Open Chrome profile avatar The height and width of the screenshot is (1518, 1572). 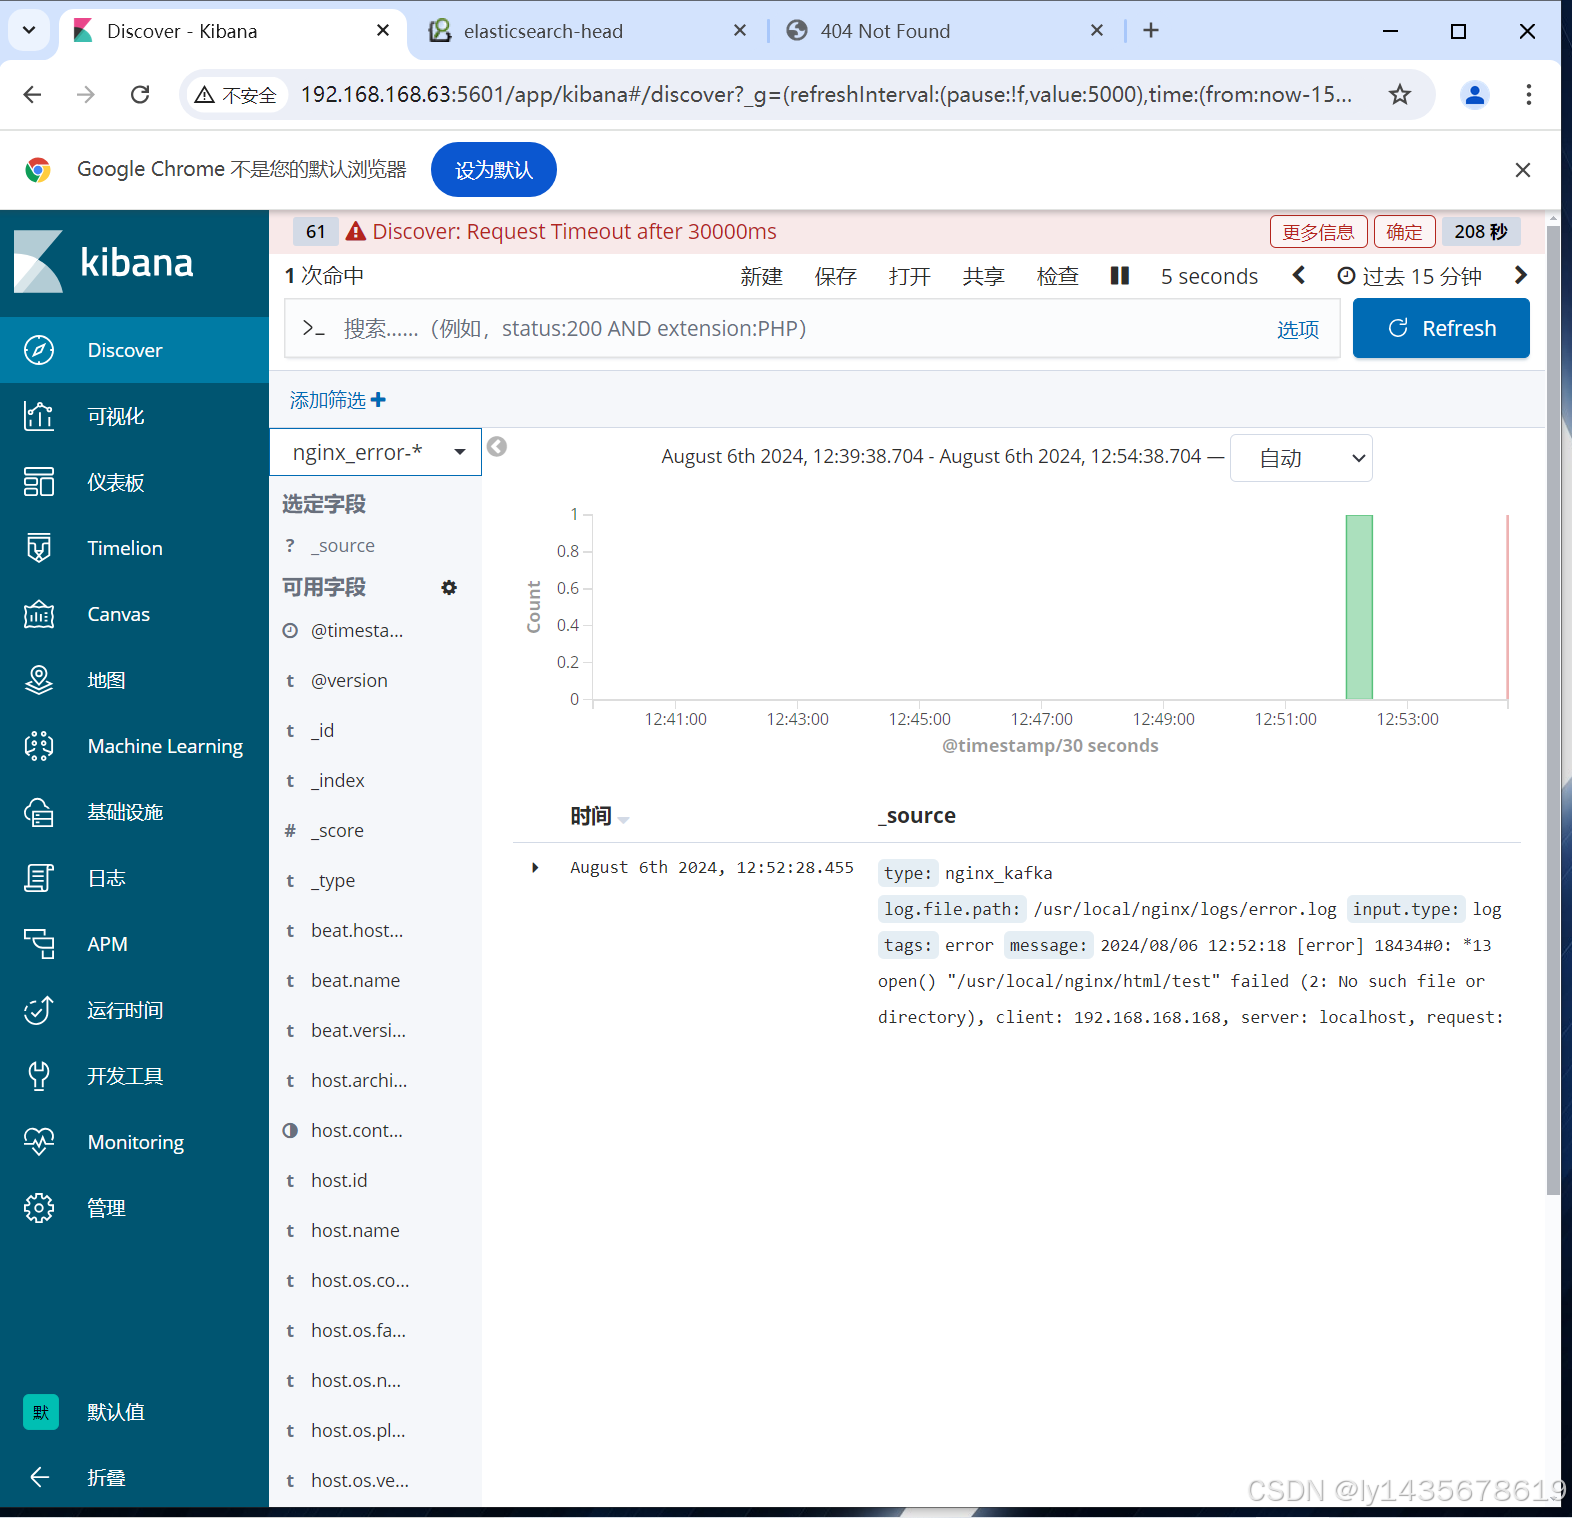pos(1474,94)
